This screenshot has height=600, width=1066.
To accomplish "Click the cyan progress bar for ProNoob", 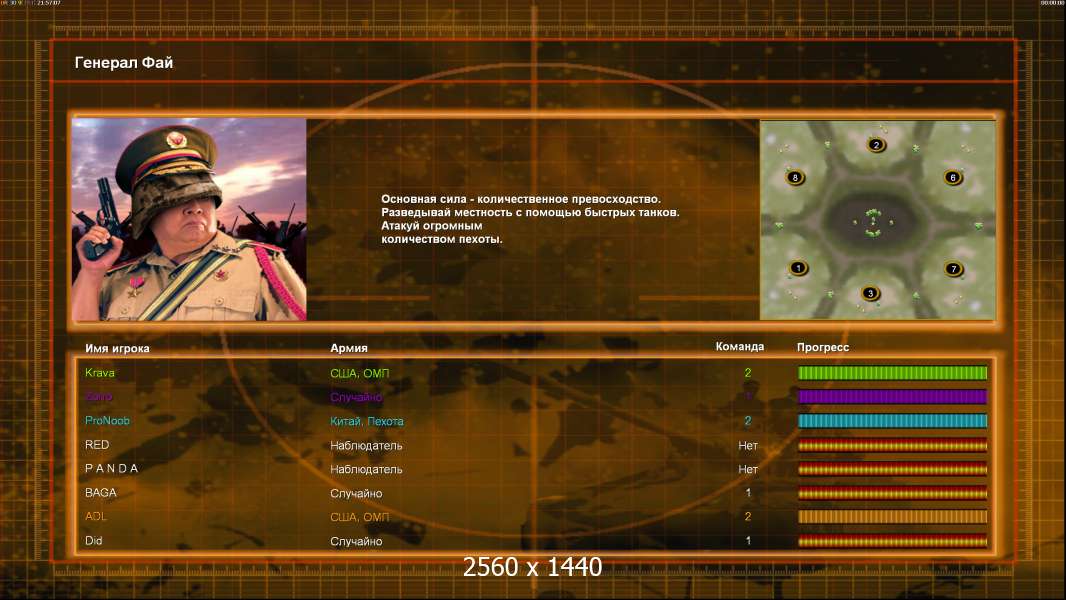I will [892, 421].
